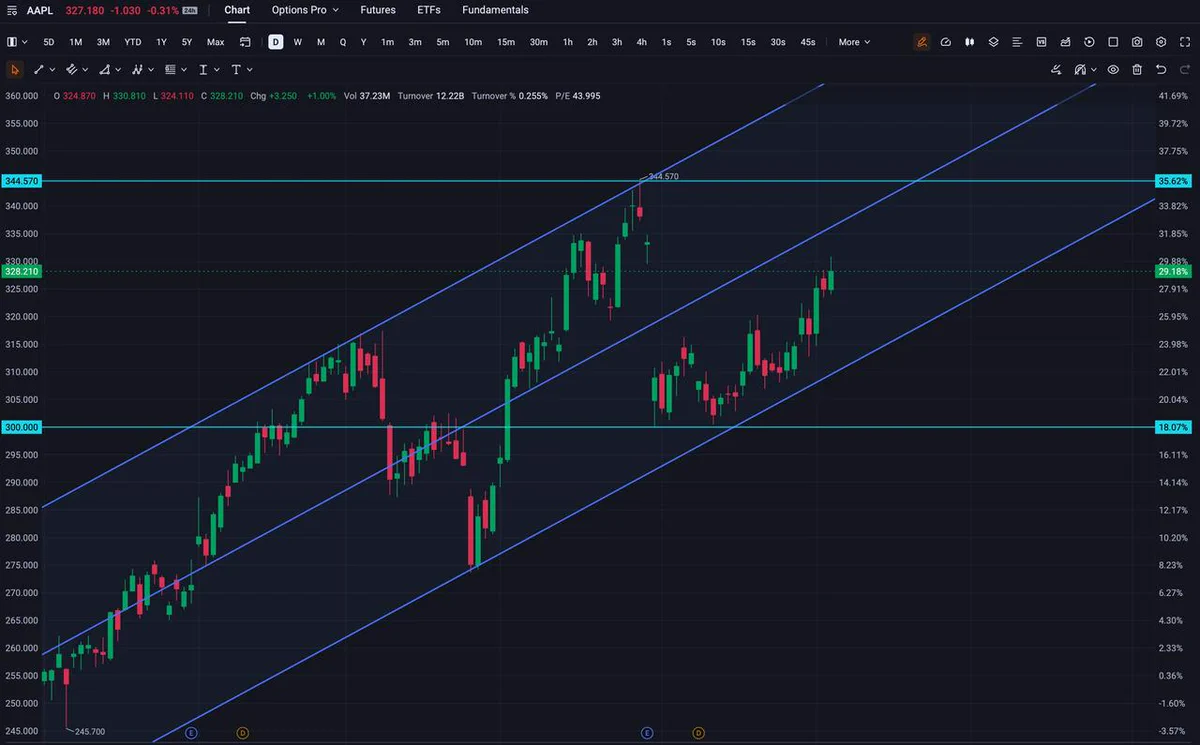Expand the magnet mode dropdown arrow

tap(1094, 70)
